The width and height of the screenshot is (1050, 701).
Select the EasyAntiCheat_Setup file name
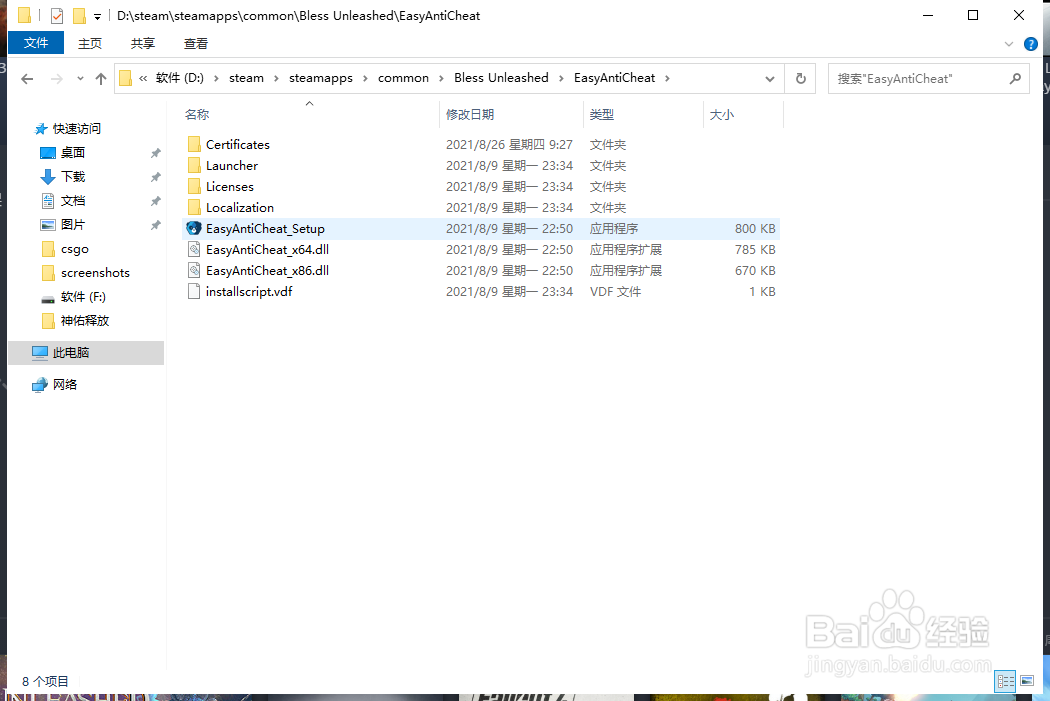tap(265, 228)
